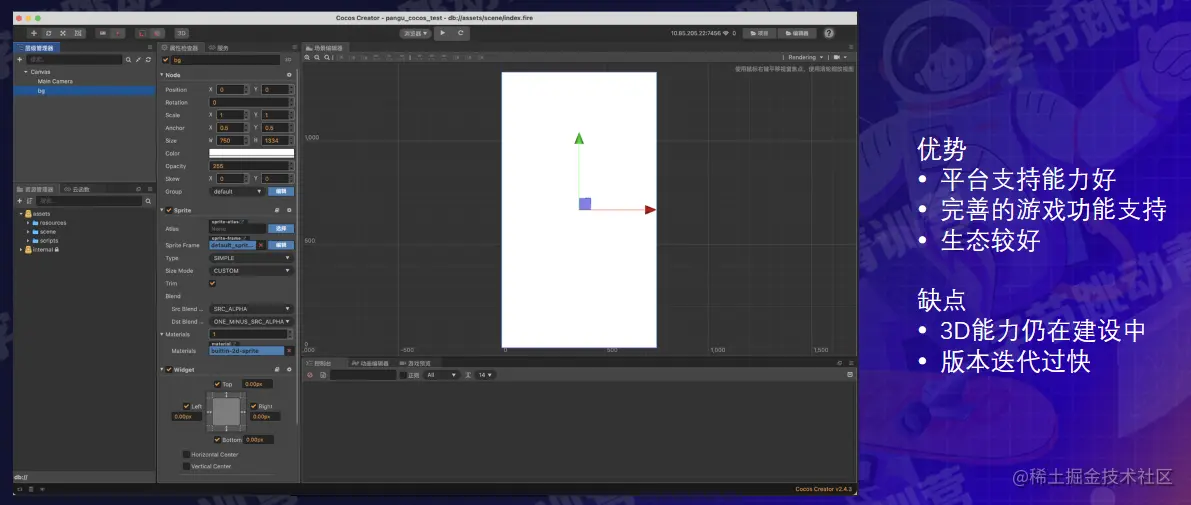Click the Rotation value field
The height and width of the screenshot is (505, 1191).
tap(251, 102)
